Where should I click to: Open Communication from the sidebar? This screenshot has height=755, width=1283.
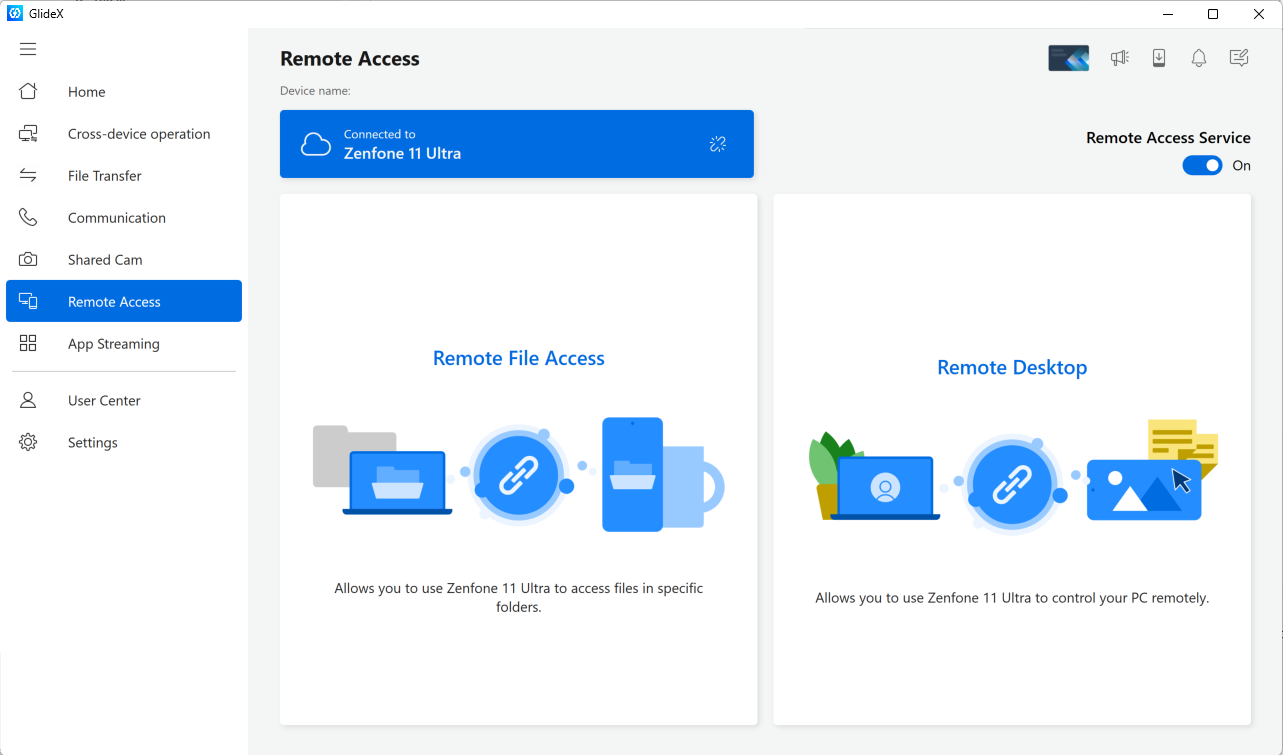(116, 217)
